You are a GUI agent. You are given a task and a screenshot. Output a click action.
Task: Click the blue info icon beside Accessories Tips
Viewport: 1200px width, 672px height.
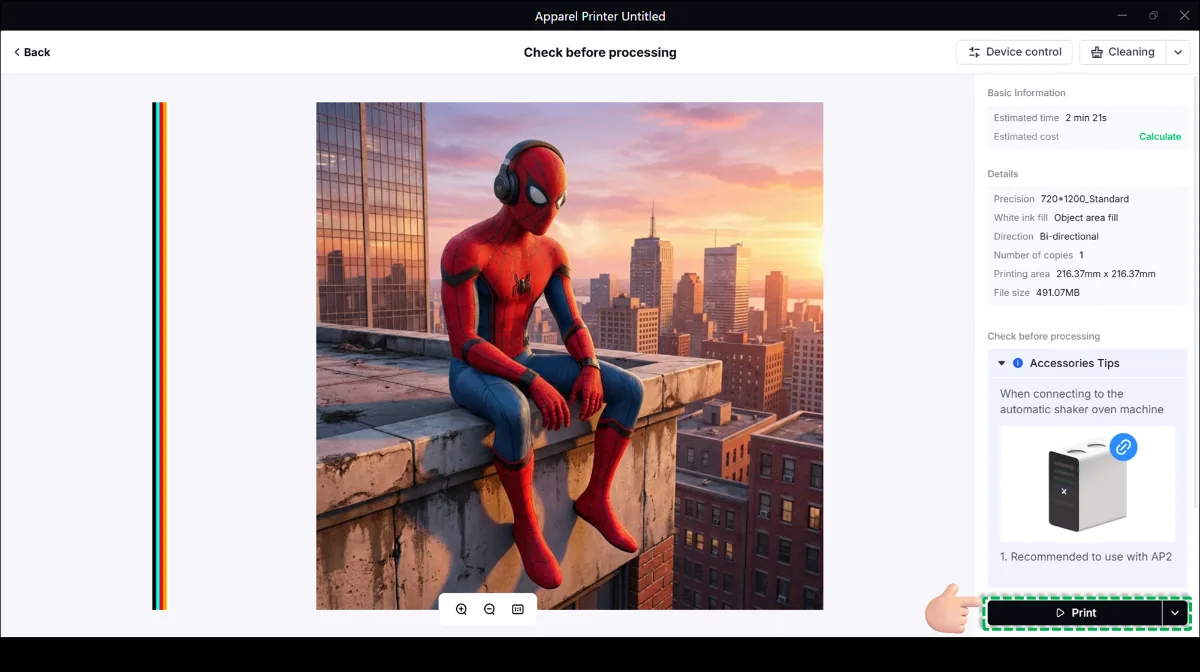coord(1018,363)
